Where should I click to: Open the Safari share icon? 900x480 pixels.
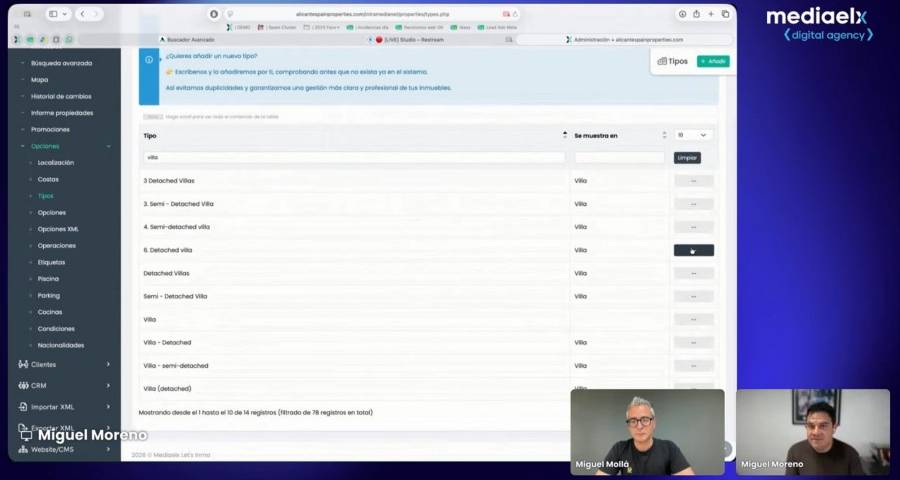click(x=696, y=14)
